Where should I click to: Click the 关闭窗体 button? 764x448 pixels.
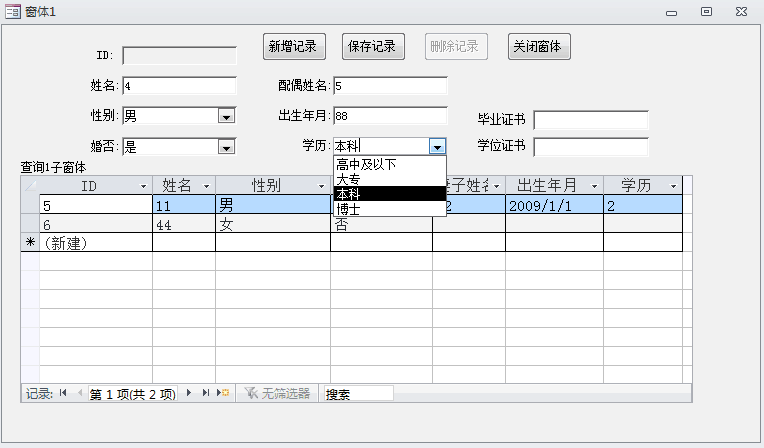point(539,46)
